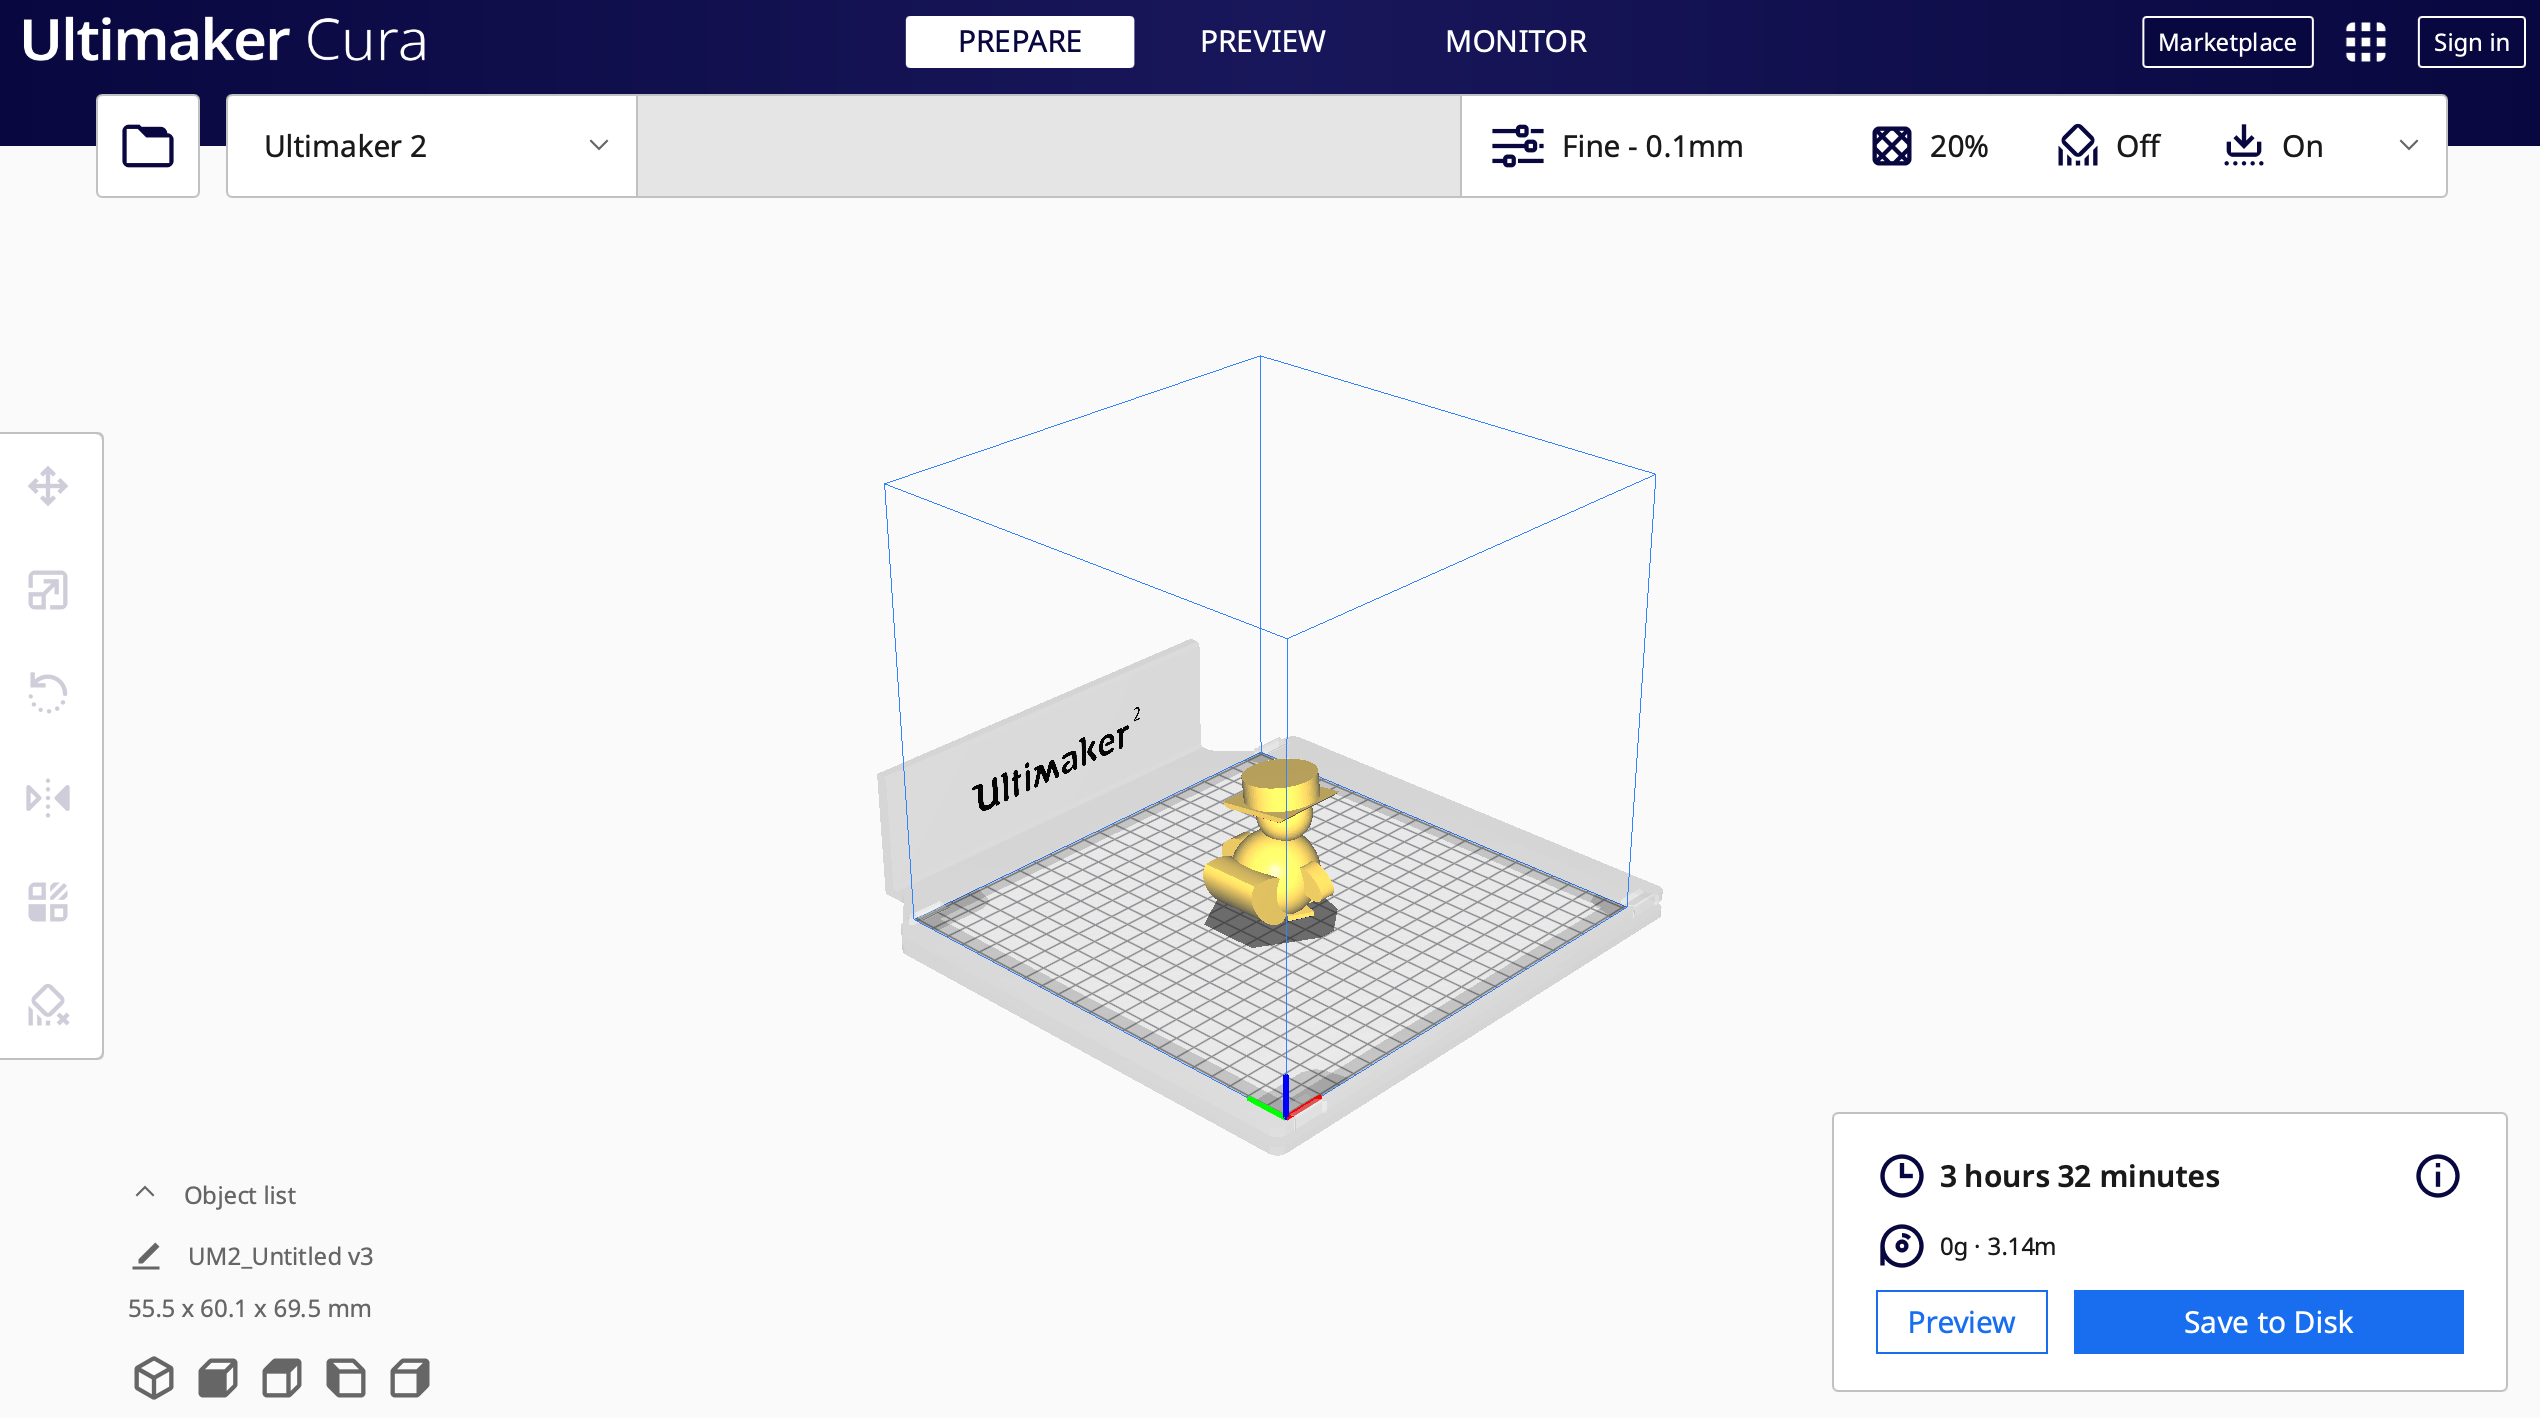Open file with the folder icon
The height and width of the screenshot is (1418, 2540).
click(148, 146)
